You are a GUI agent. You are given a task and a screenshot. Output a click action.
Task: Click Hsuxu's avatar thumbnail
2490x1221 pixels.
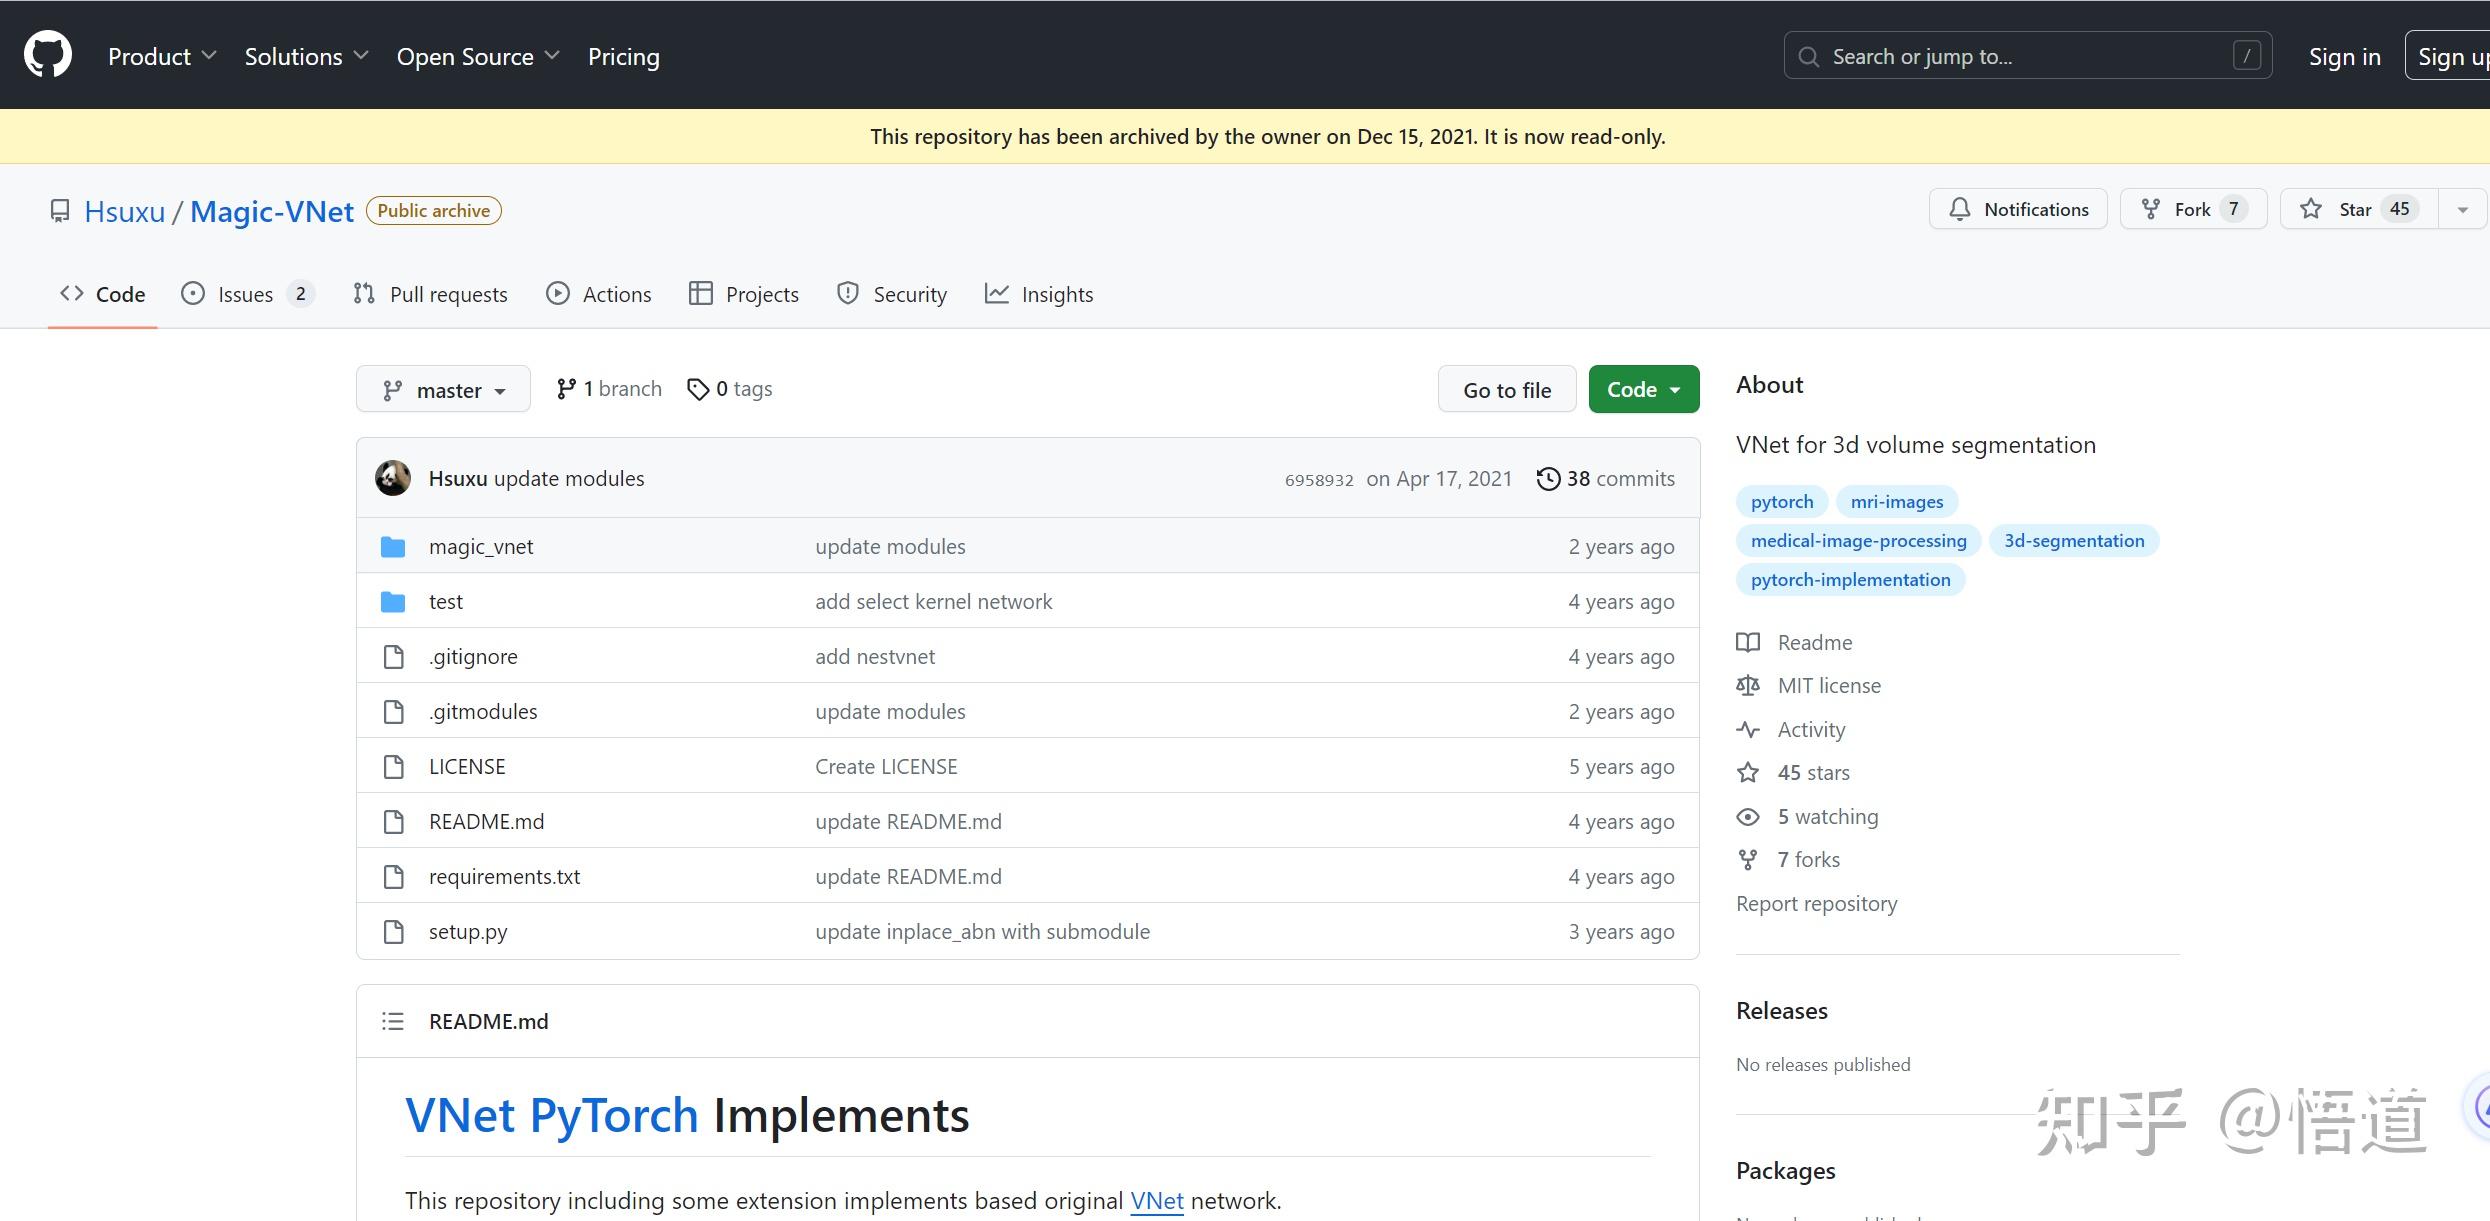[393, 478]
